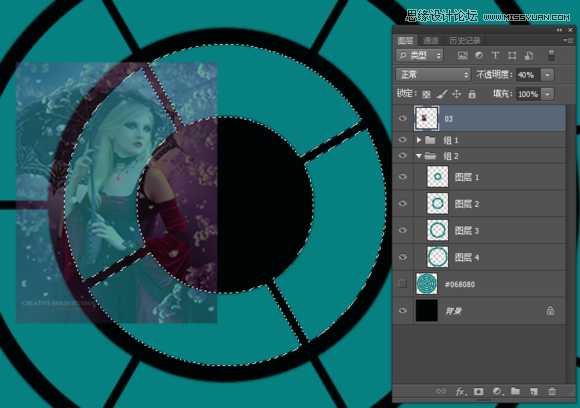Toggle visibility of 图层 2
Viewport: 580px width, 408px height.
tap(403, 203)
